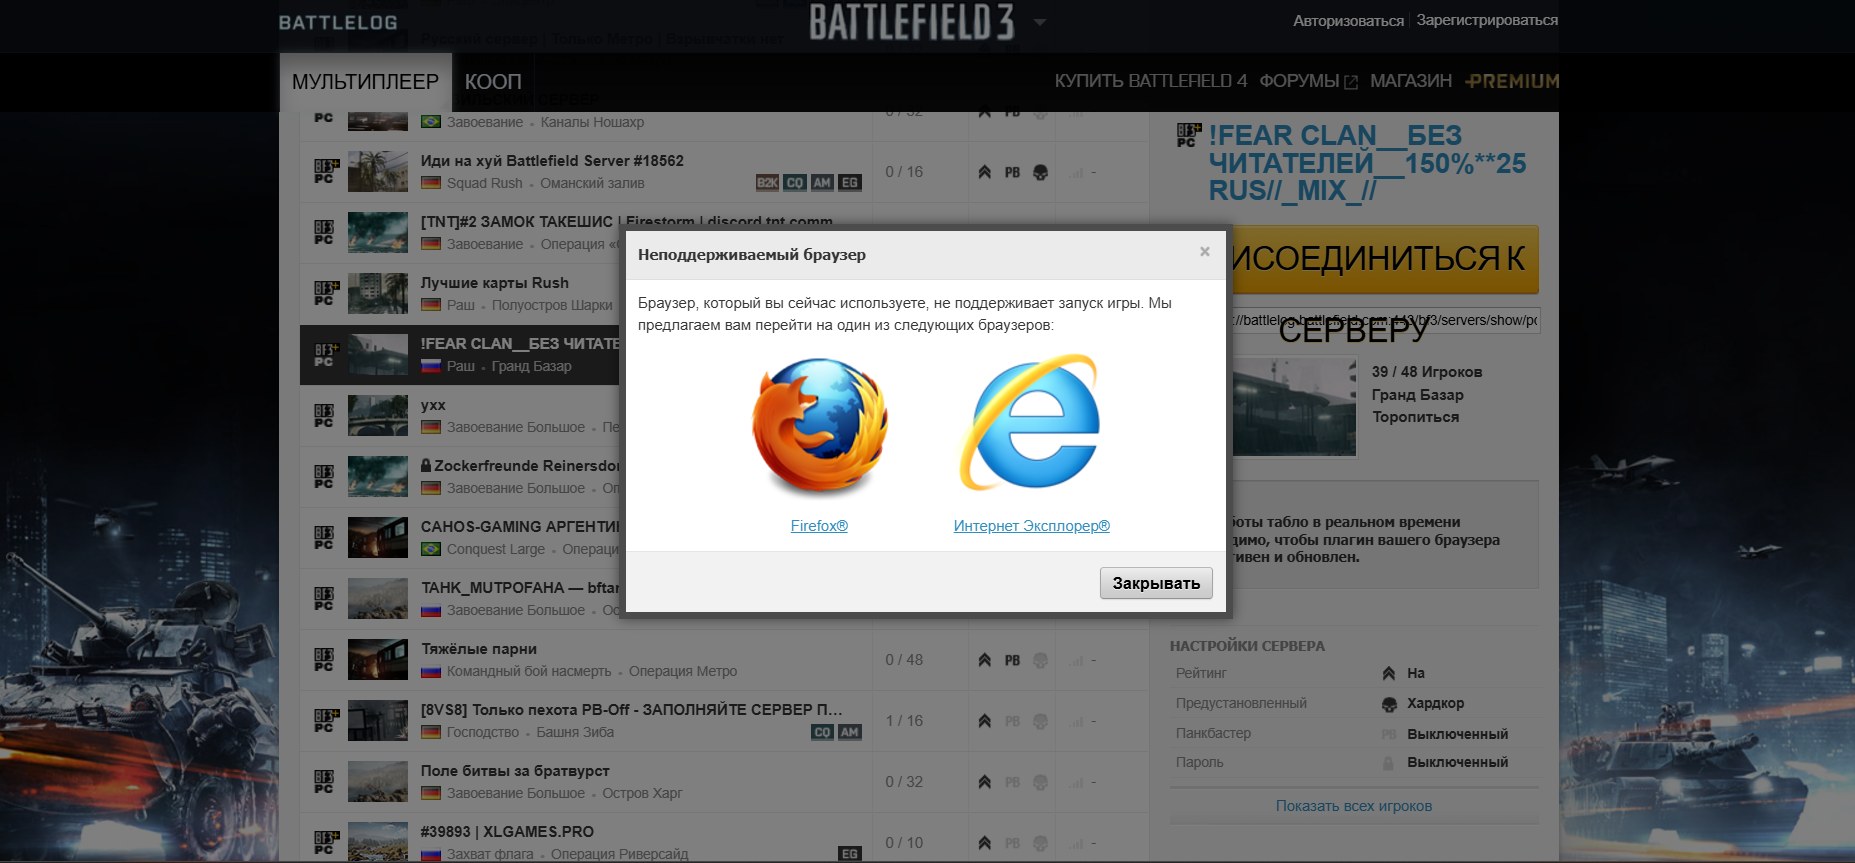
Task: Select the server named Тяжёлые парни
Action: (479, 649)
